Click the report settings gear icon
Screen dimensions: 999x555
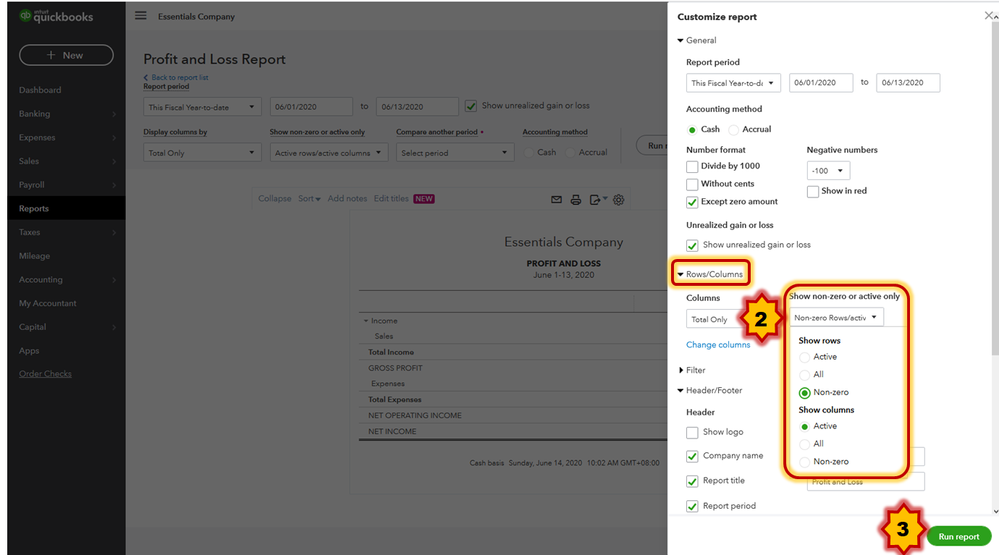619,199
